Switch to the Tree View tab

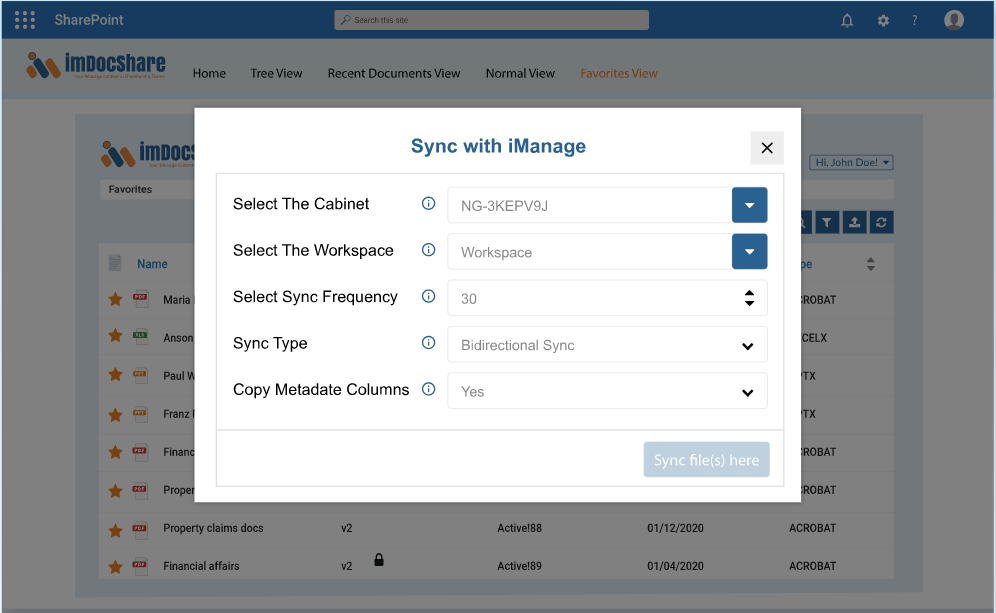click(x=276, y=73)
